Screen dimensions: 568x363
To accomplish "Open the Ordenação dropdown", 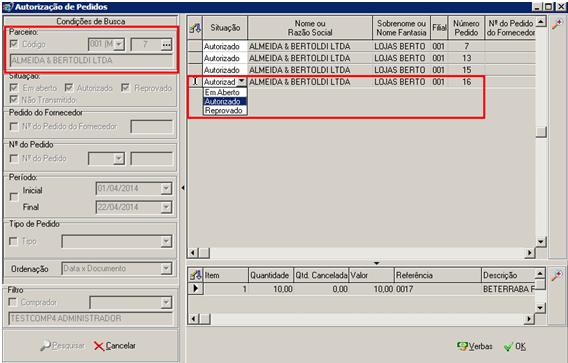I will (x=166, y=268).
